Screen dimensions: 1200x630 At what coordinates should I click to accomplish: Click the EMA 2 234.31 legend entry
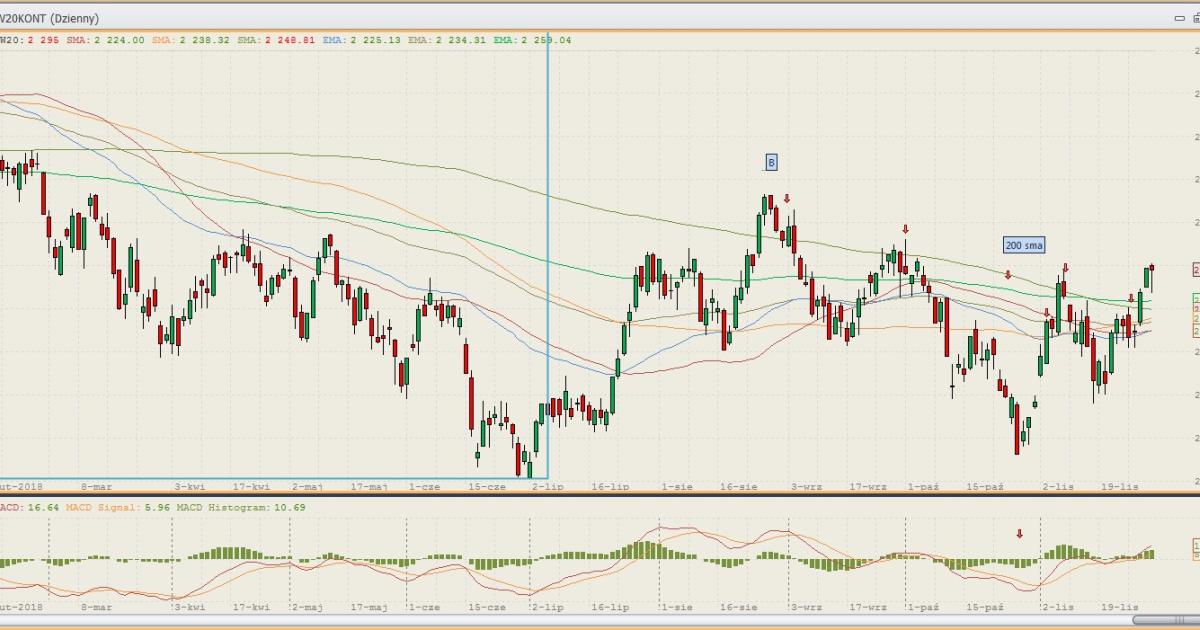click(447, 40)
